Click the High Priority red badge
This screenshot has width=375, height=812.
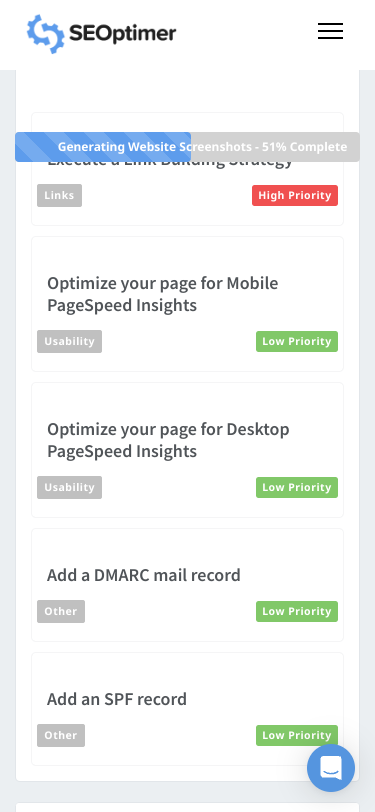point(295,195)
